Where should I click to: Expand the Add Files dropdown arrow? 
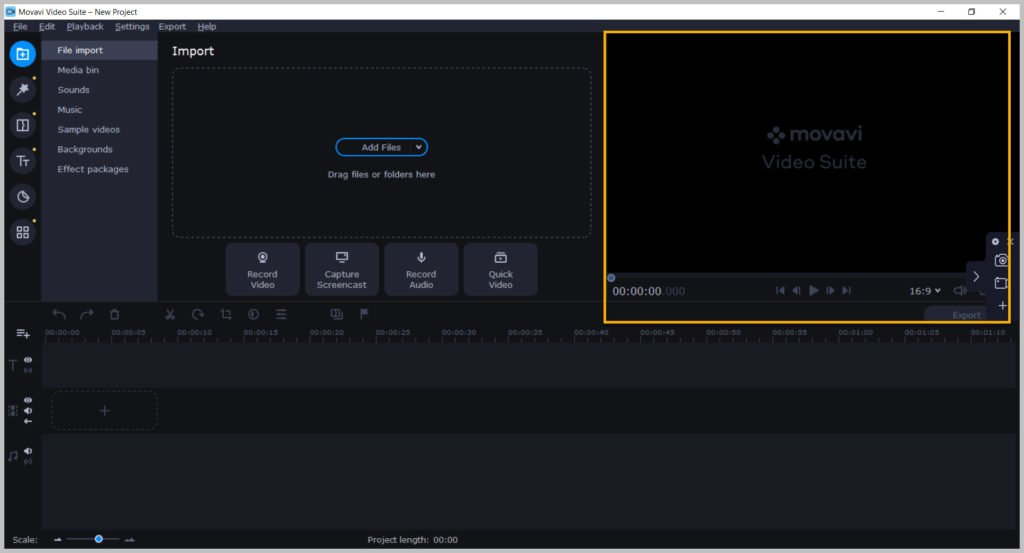[419, 148]
